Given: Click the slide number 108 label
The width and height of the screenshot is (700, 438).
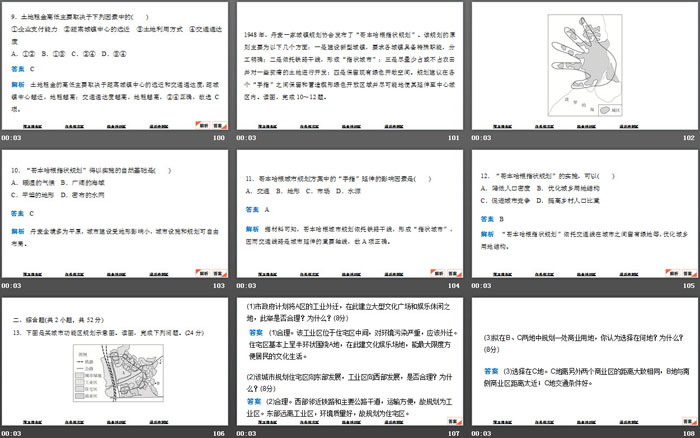Looking at the screenshot, I should click(689, 433).
